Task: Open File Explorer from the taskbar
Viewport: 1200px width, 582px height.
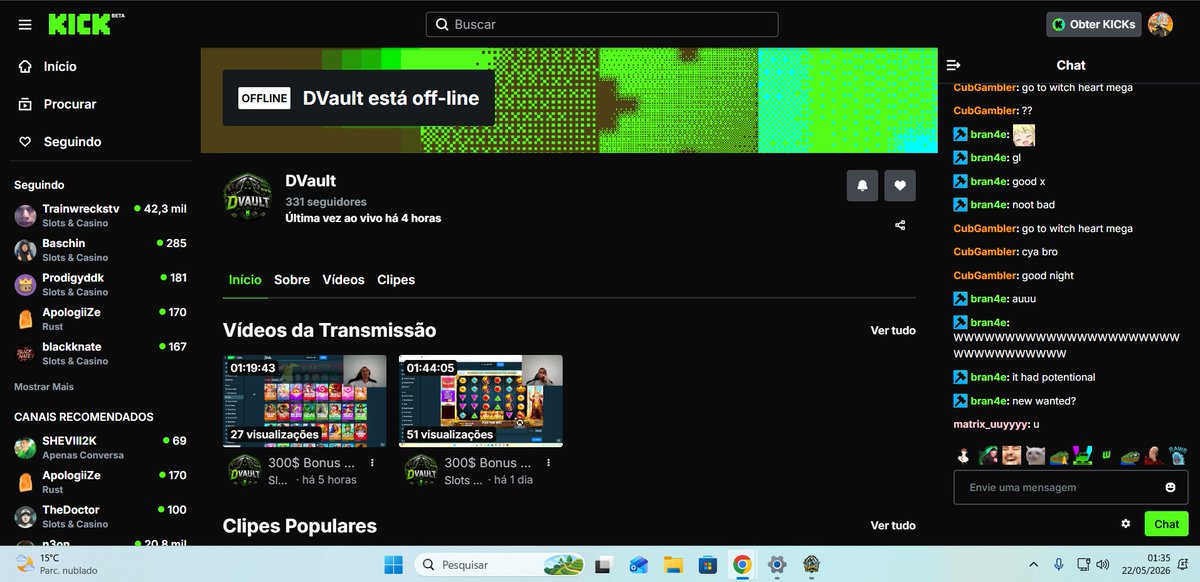Action: click(673, 565)
